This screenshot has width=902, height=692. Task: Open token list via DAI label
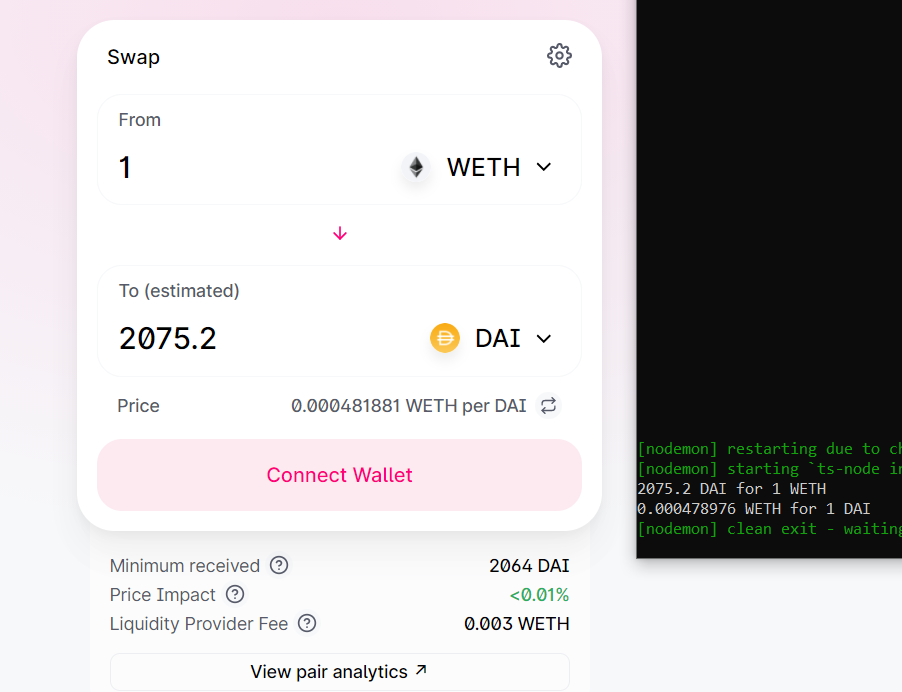(x=498, y=338)
